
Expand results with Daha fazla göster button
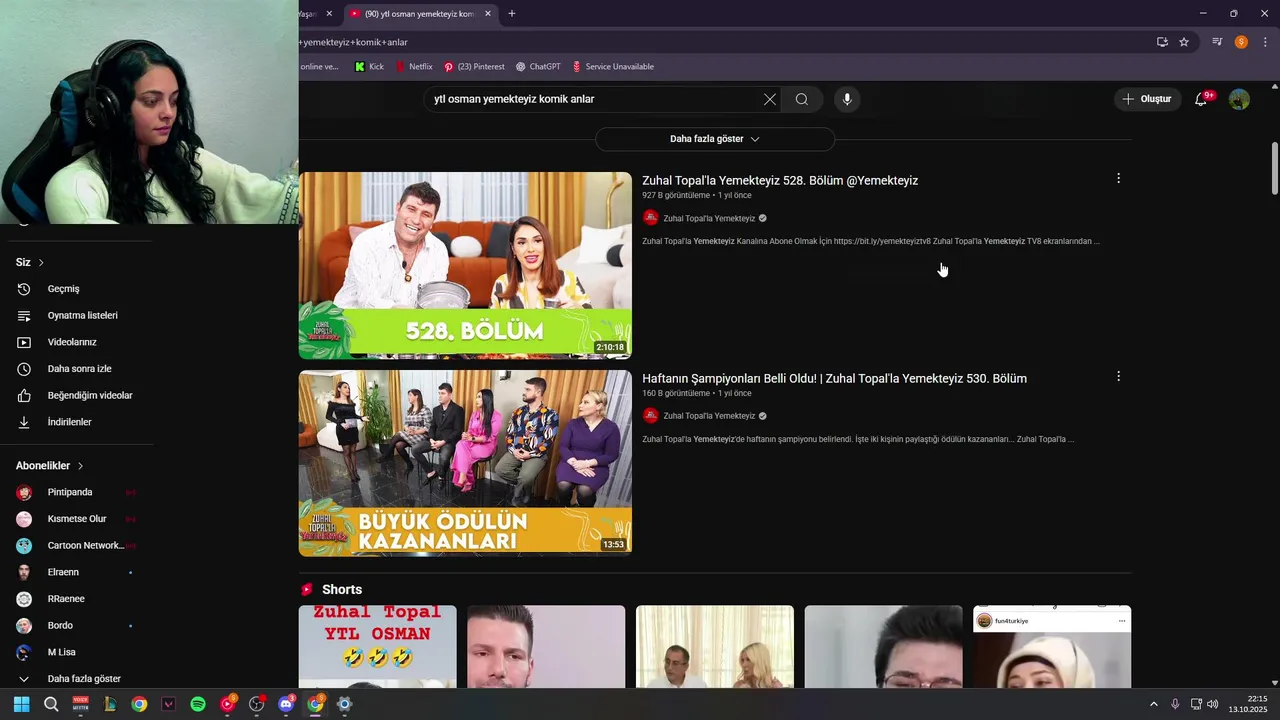715,139
